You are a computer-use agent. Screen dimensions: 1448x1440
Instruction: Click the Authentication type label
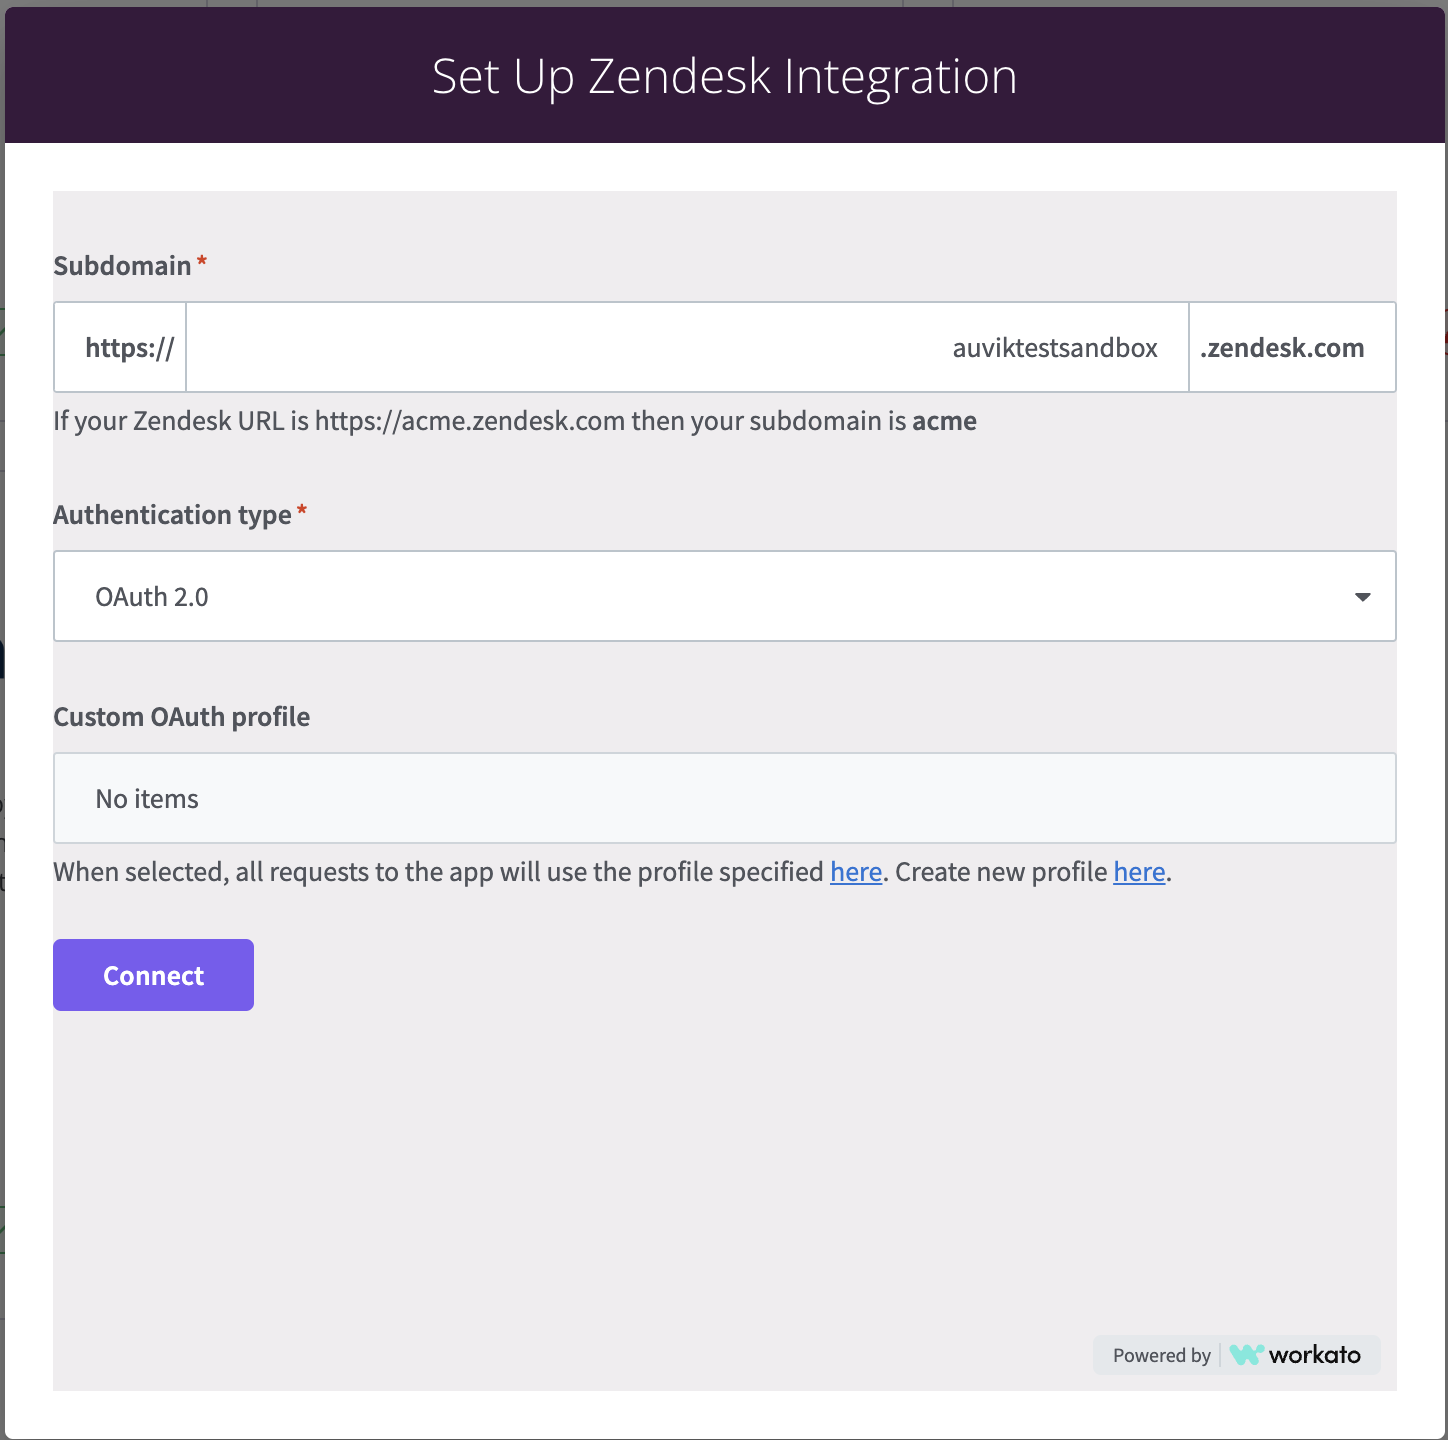[172, 515]
